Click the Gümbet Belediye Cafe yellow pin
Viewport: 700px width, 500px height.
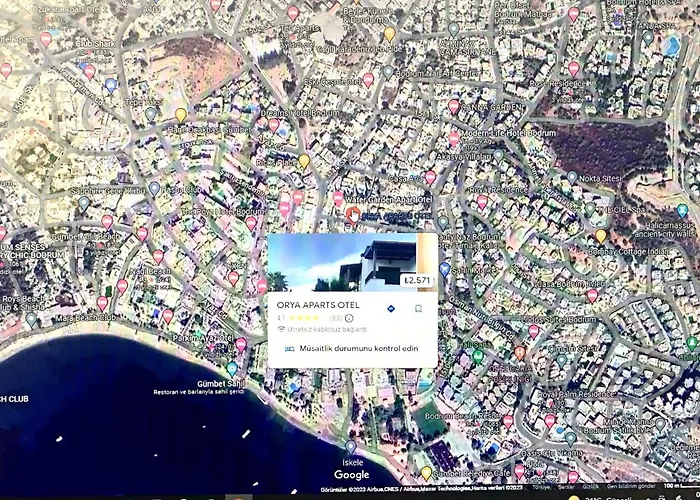(426, 472)
